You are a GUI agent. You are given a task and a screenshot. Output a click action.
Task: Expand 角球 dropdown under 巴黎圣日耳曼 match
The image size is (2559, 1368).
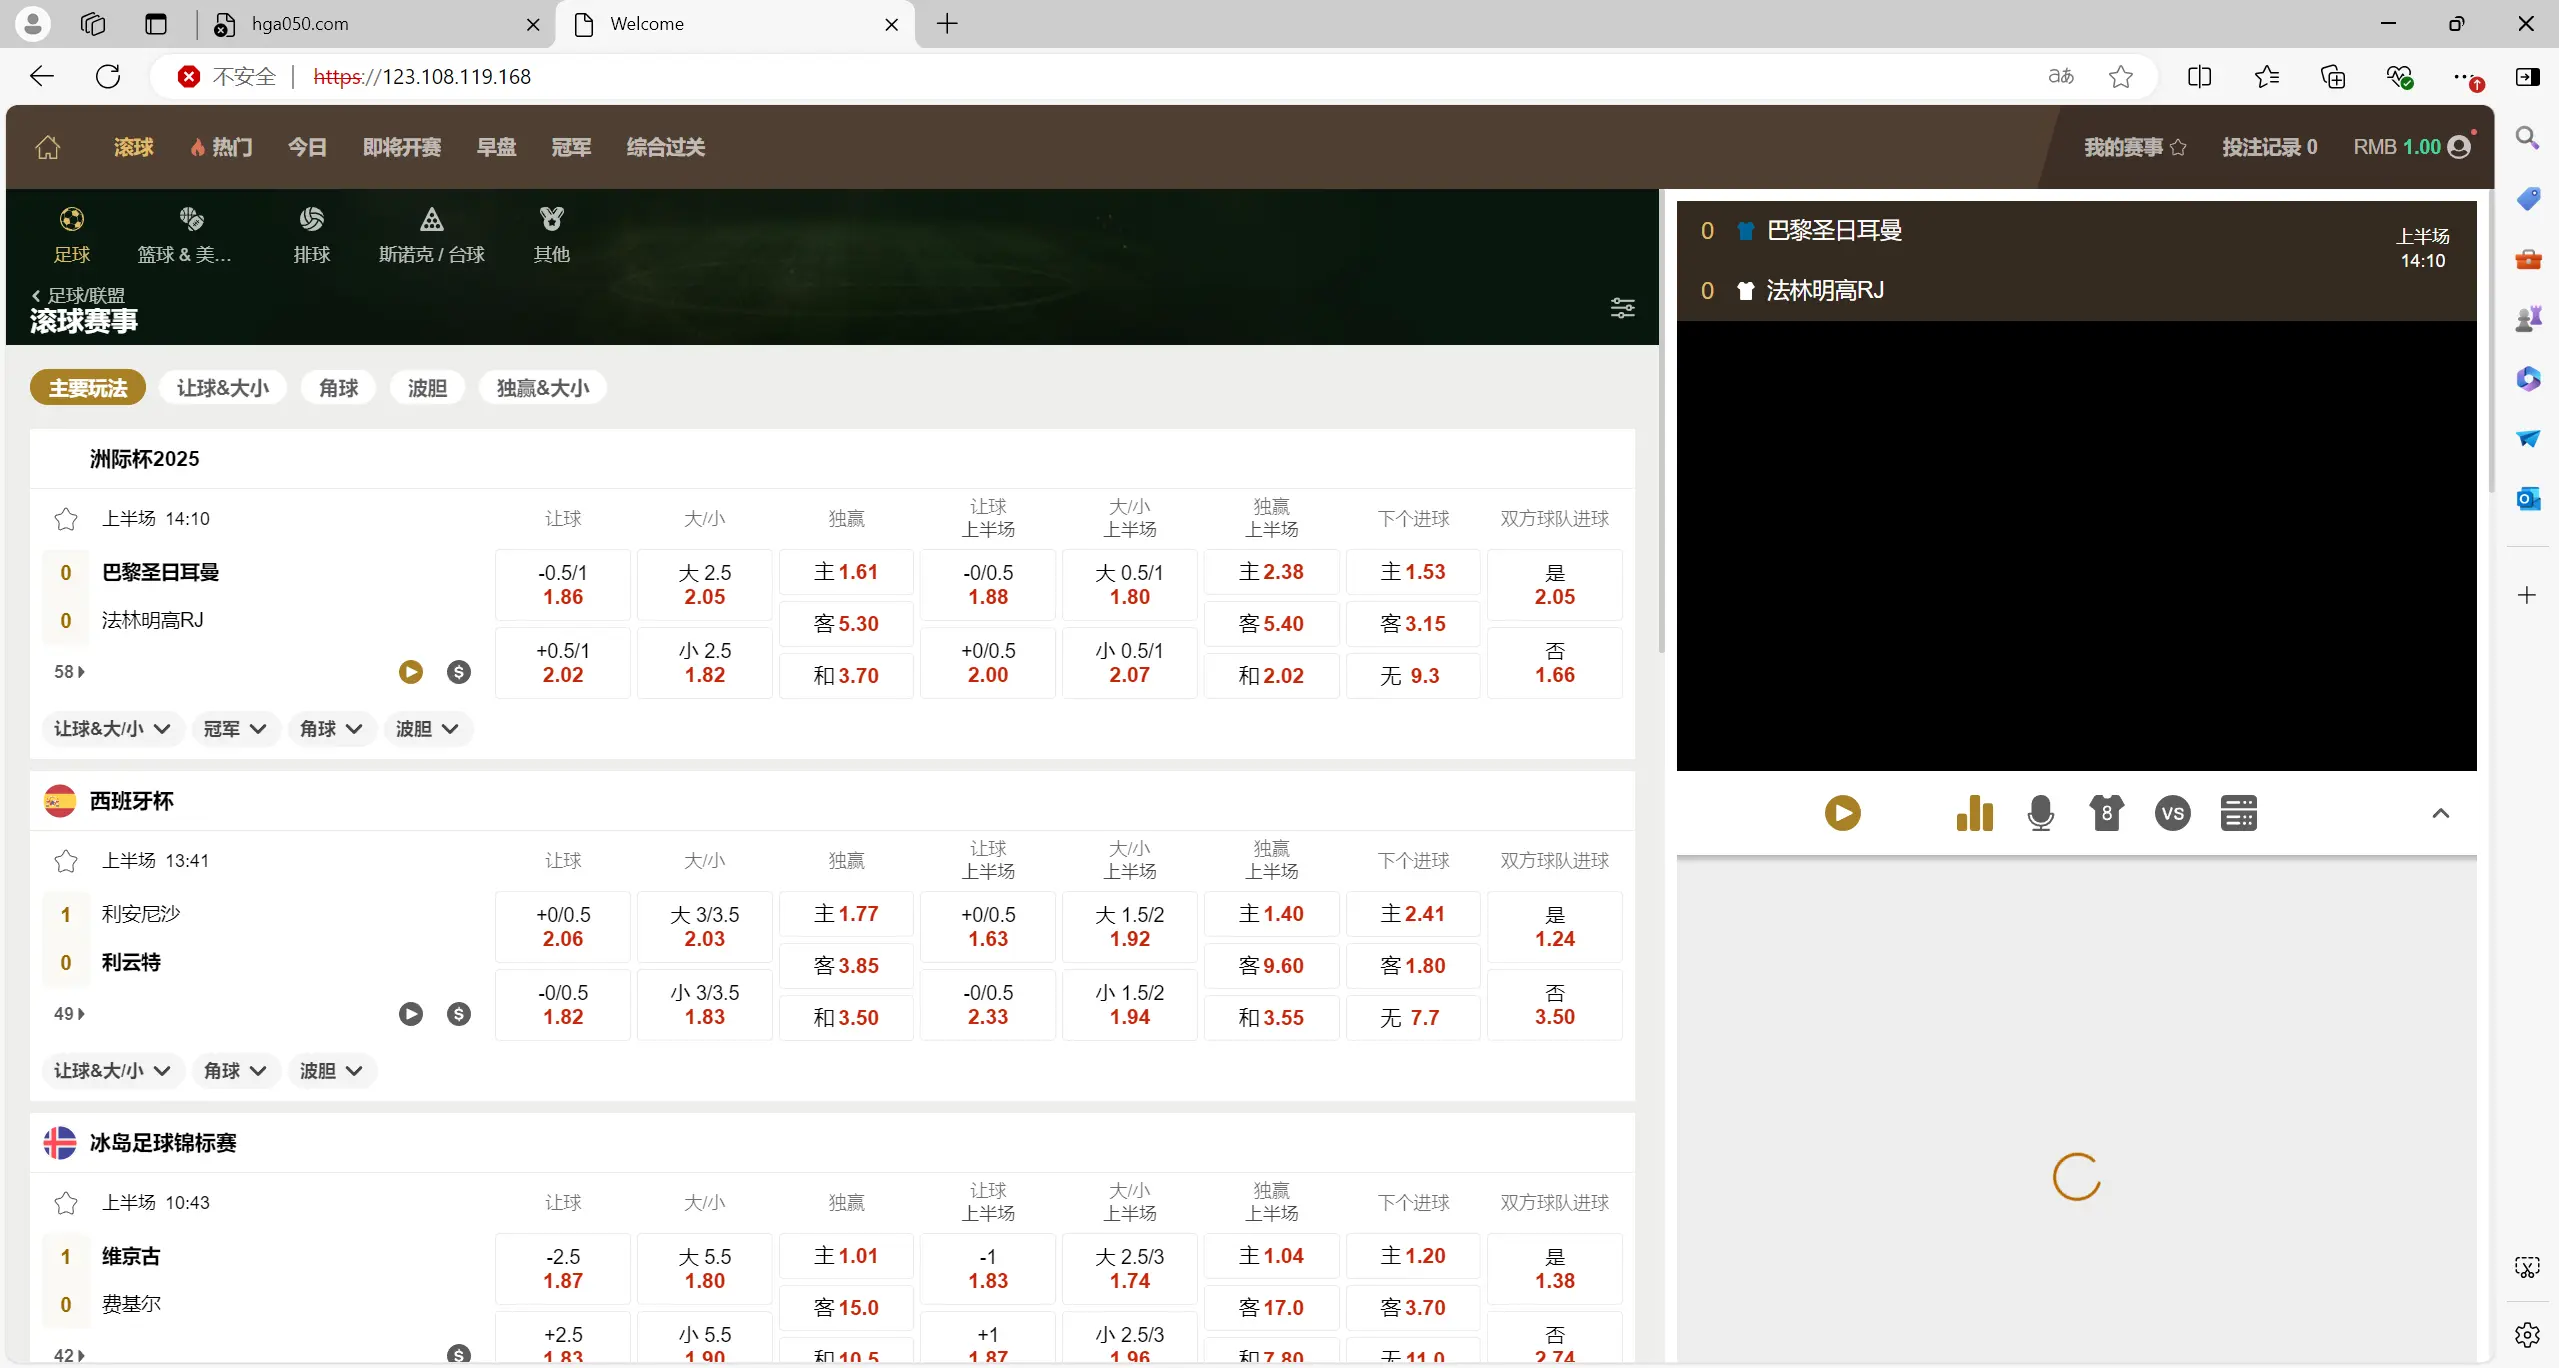tap(331, 729)
